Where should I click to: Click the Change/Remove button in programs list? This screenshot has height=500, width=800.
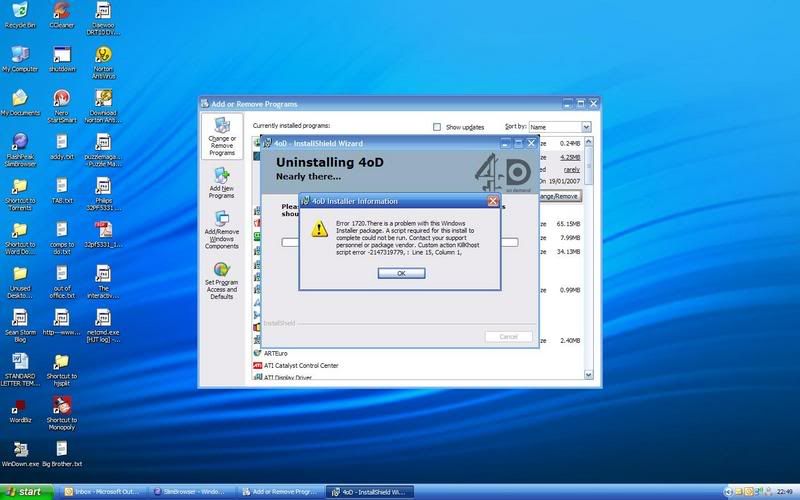[x=559, y=196]
